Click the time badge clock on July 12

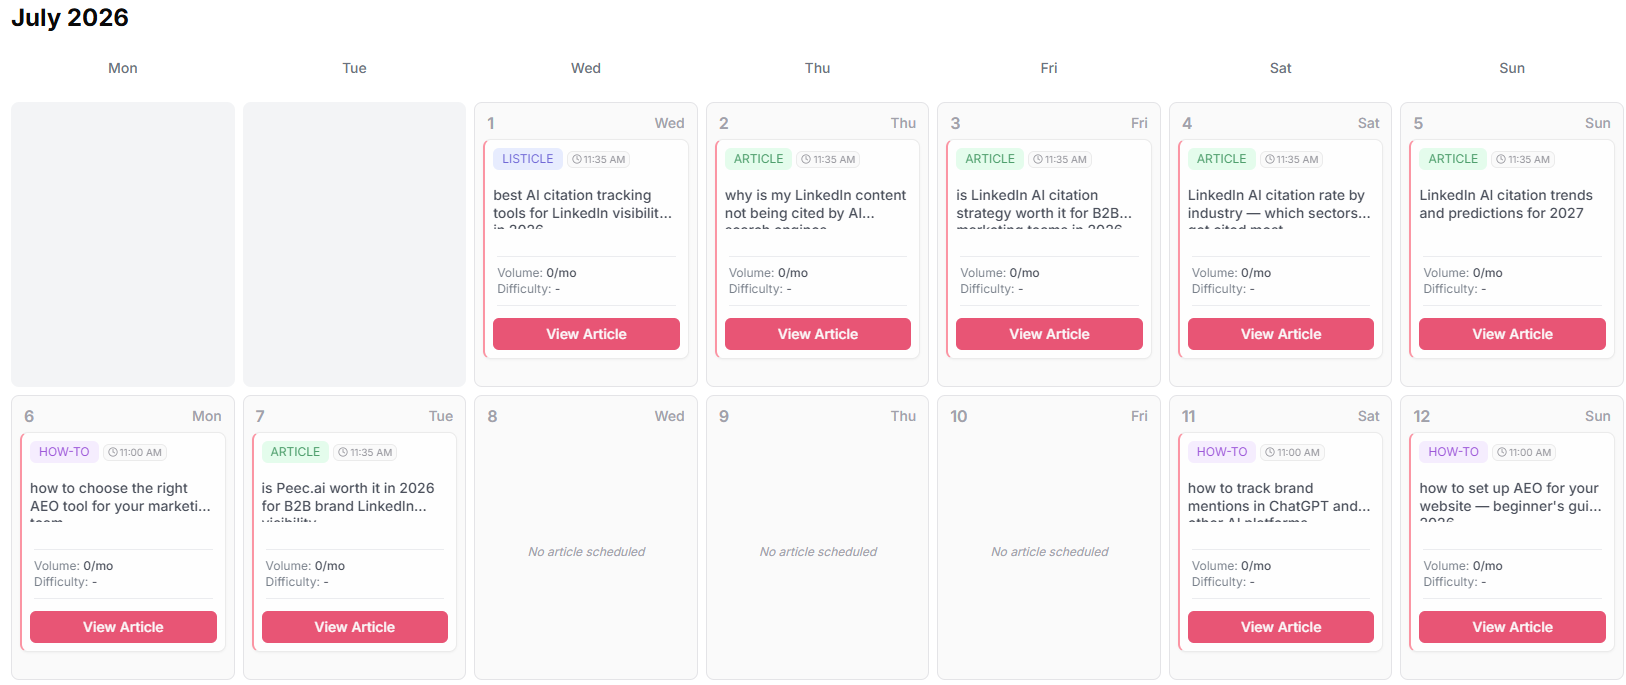tap(1502, 453)
